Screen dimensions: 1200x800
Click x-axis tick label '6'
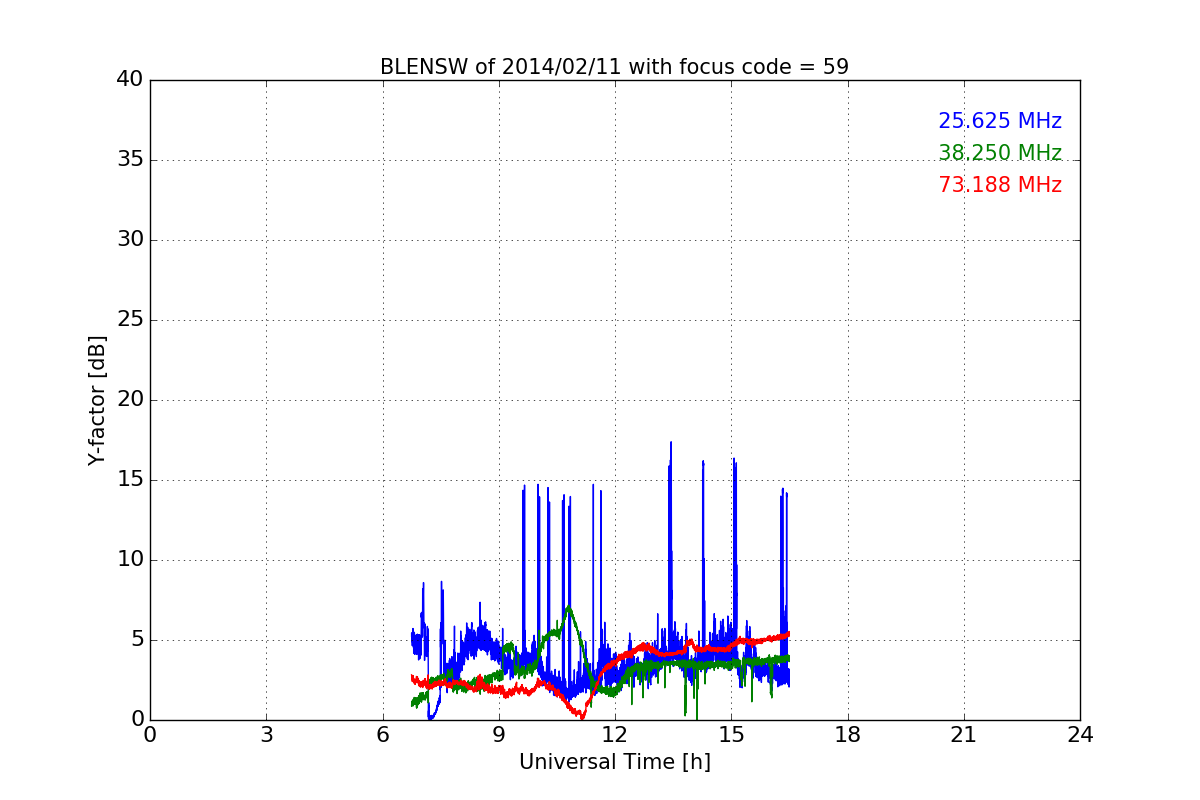[x=383, y=735]
